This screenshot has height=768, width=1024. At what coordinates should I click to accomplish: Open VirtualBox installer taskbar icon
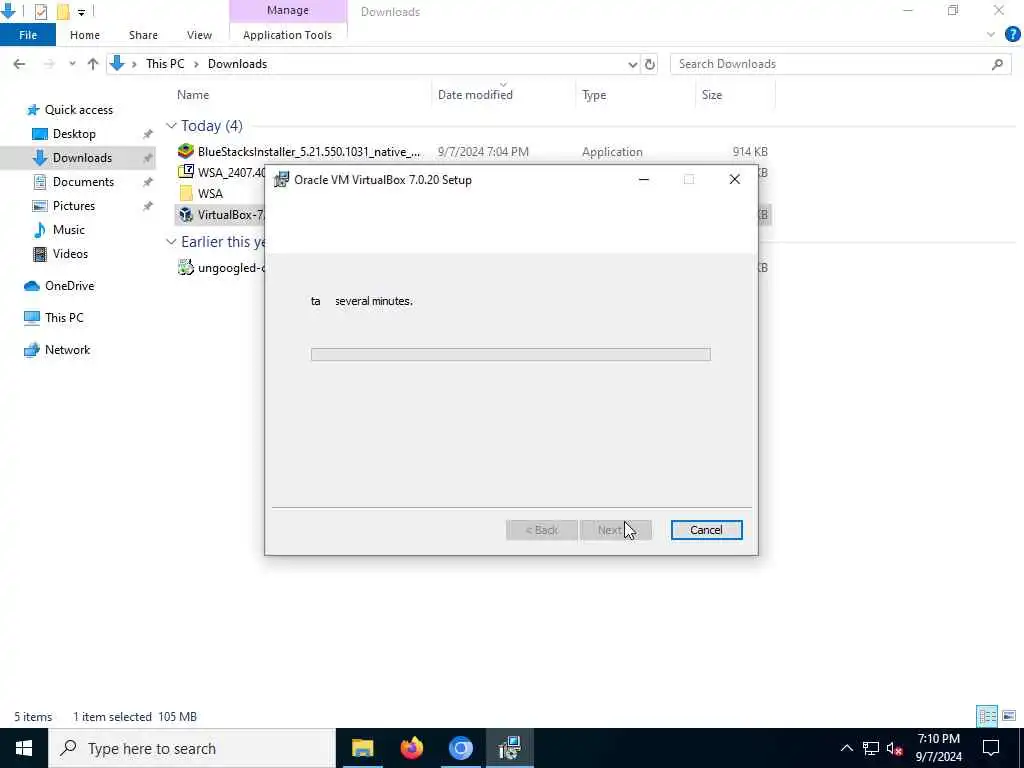pos(509,748)
